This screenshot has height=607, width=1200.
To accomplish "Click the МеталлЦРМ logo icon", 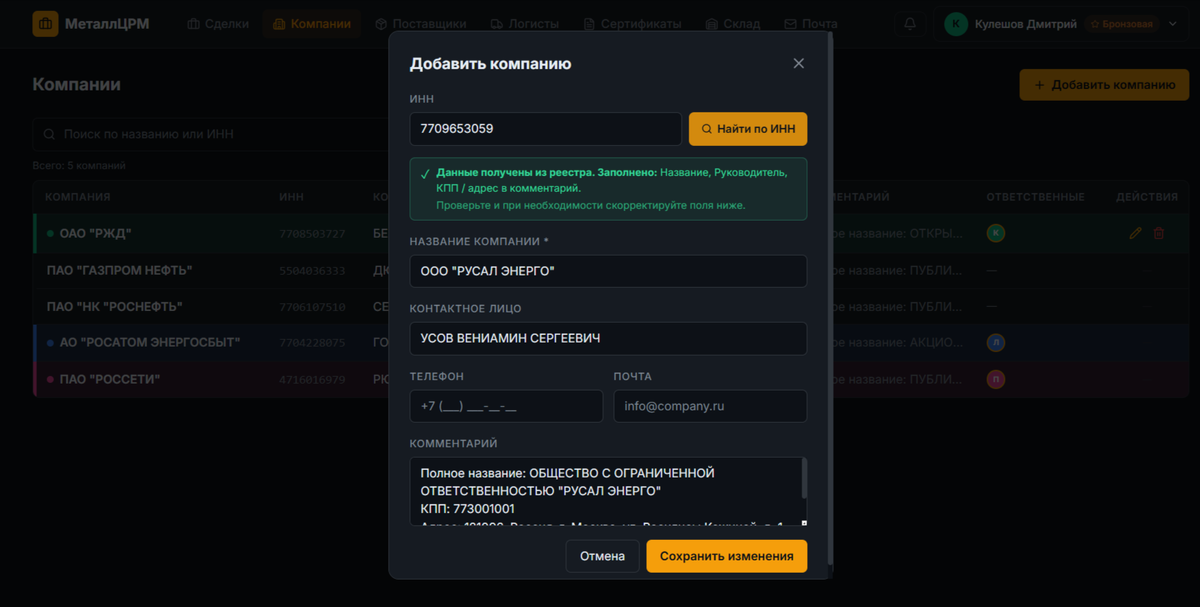I will 44,23.
